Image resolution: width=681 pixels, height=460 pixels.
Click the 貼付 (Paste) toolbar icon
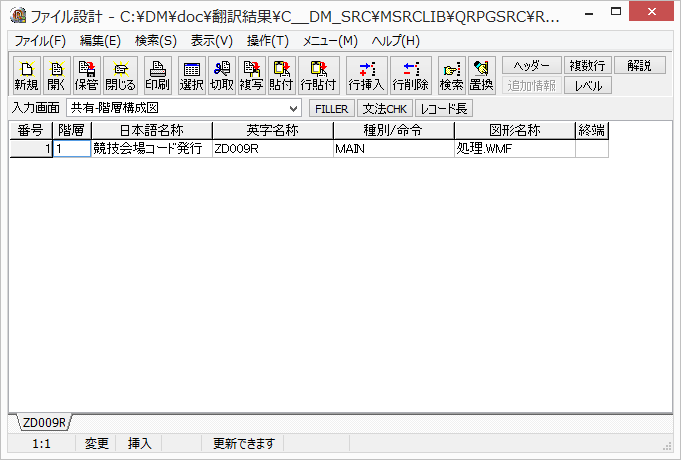click(281, 75)
